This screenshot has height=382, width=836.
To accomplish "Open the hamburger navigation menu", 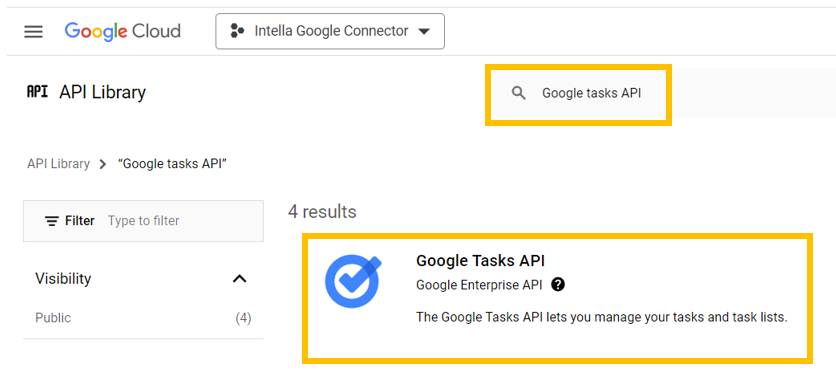I will coord(33,31).
